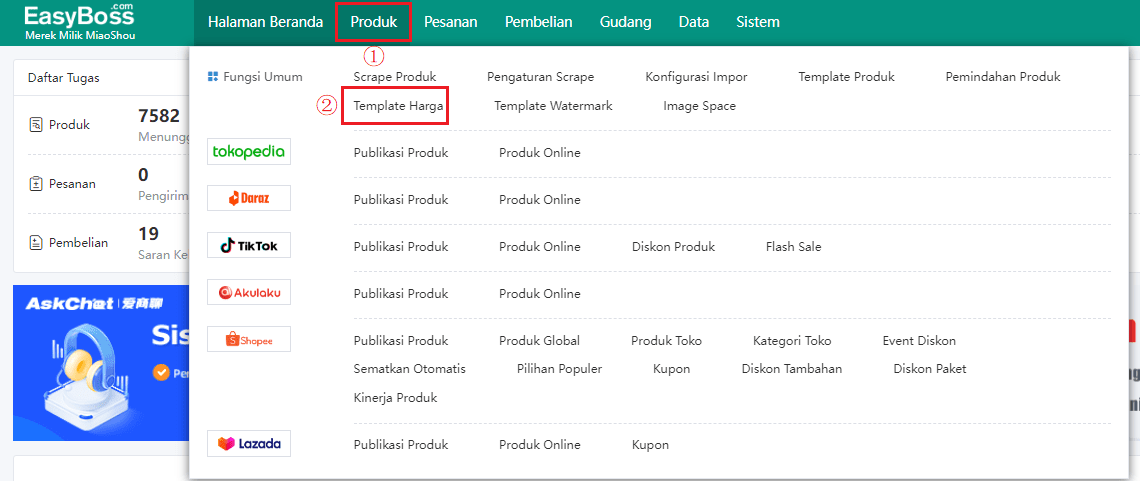Open Lazada Kupon link
This screenshot has height=481, width=1140.
650,445
